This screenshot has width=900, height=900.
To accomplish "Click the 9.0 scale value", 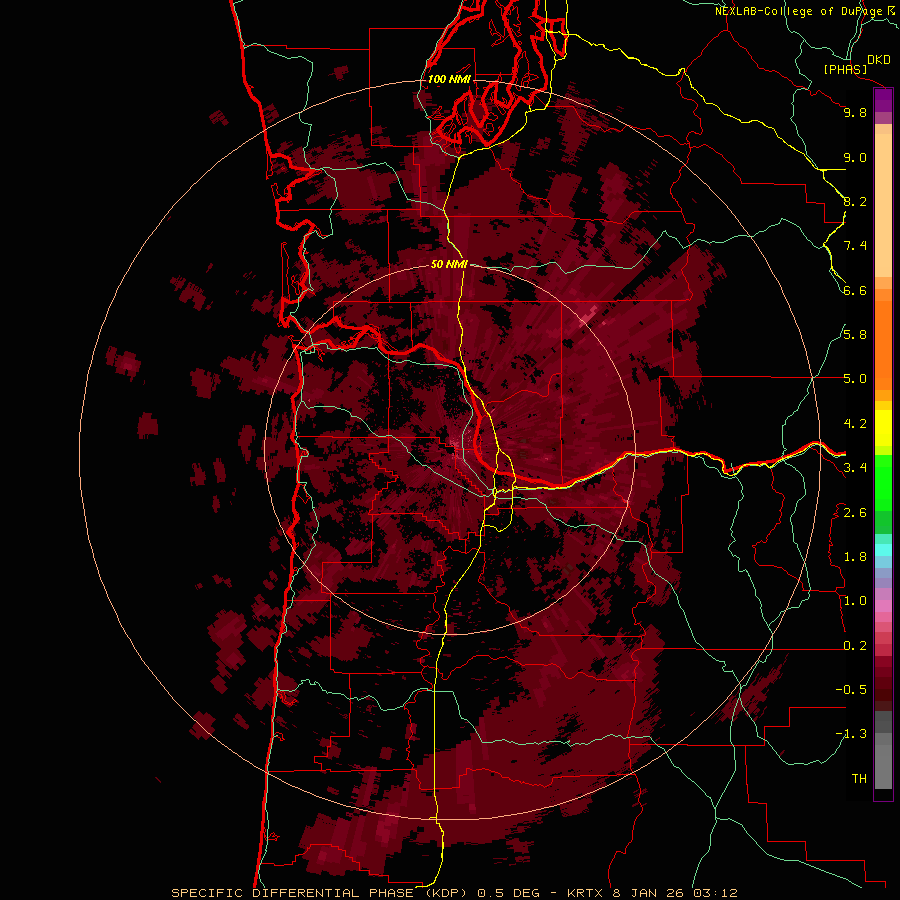I will click(855, 158).
